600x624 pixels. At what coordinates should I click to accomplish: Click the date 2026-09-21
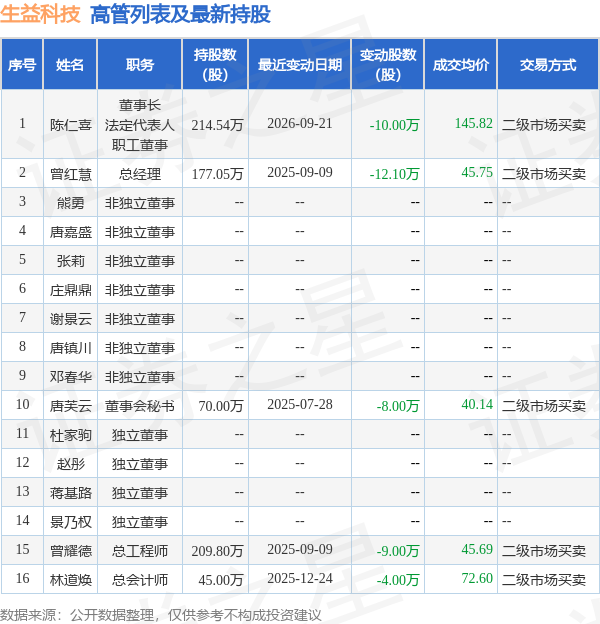pos(300,123)
